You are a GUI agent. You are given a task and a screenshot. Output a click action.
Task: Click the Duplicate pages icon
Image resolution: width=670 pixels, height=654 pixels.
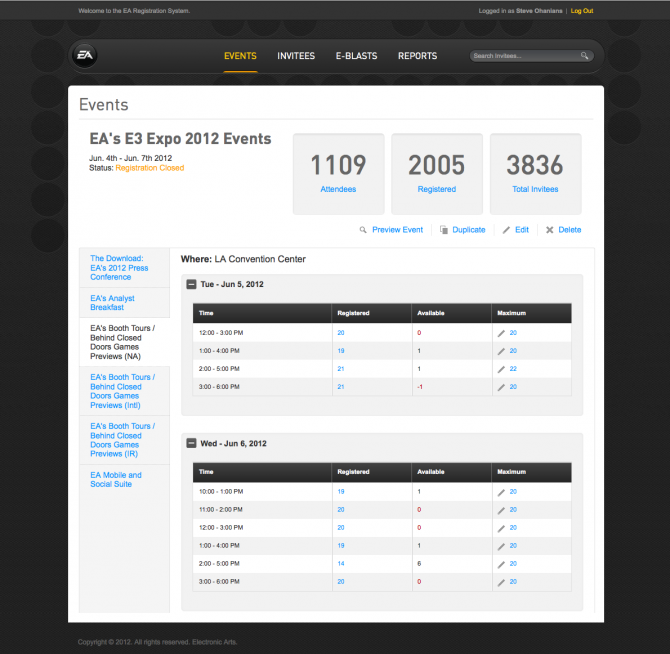coord(444,230)
